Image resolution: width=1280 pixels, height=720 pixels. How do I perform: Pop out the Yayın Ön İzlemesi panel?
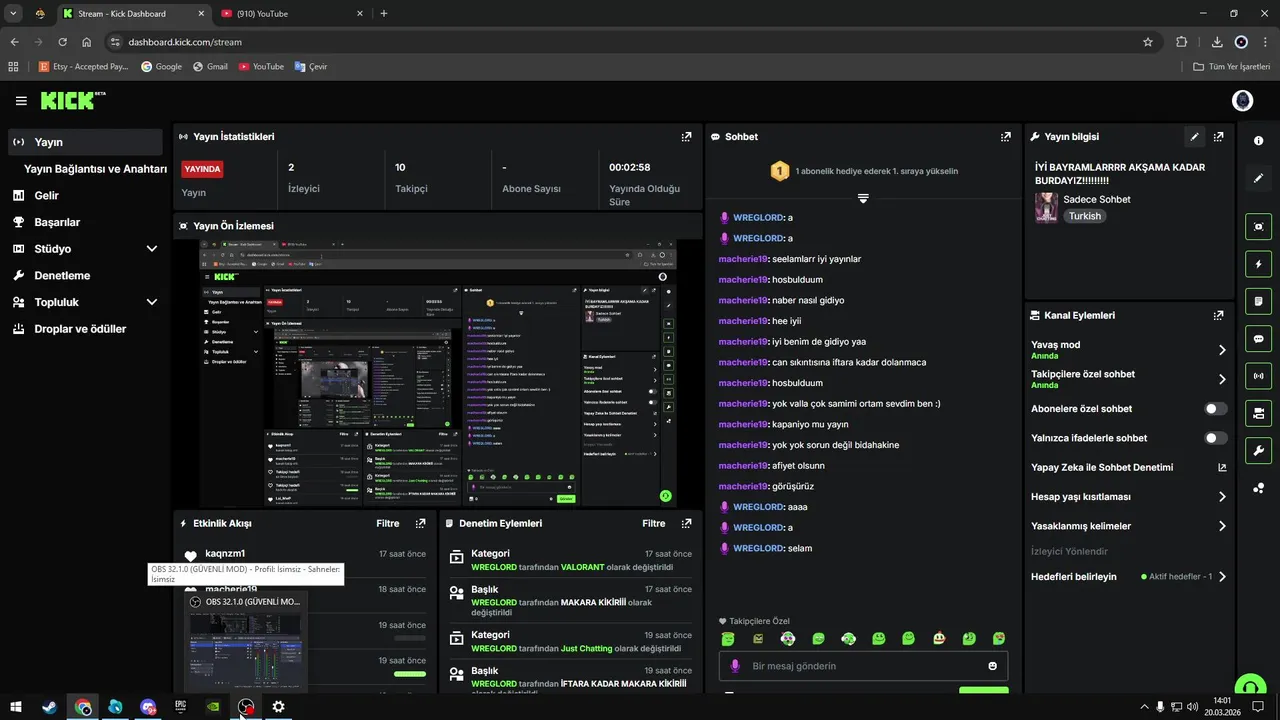pyautogui.click(x=686, y=226)
